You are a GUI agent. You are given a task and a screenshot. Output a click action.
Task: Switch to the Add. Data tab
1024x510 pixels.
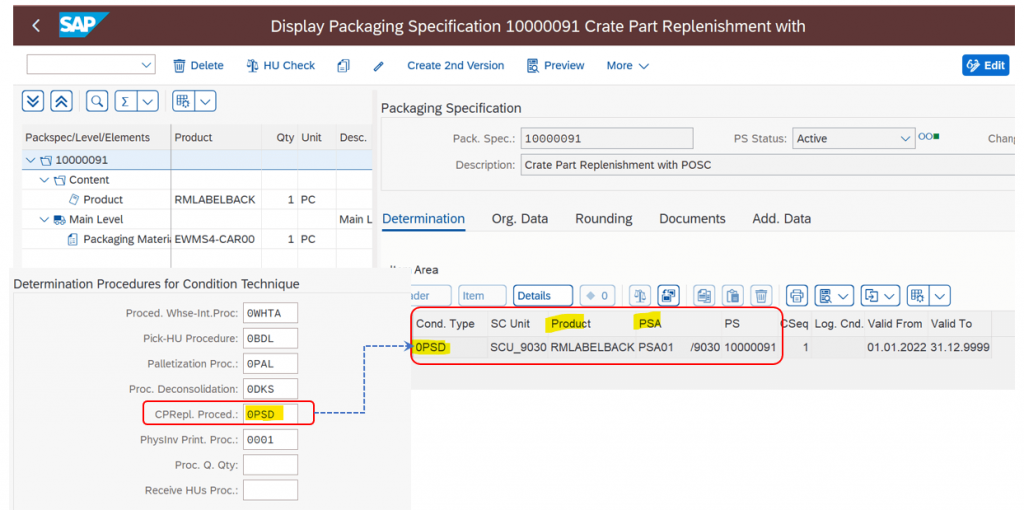click(782, 219)
